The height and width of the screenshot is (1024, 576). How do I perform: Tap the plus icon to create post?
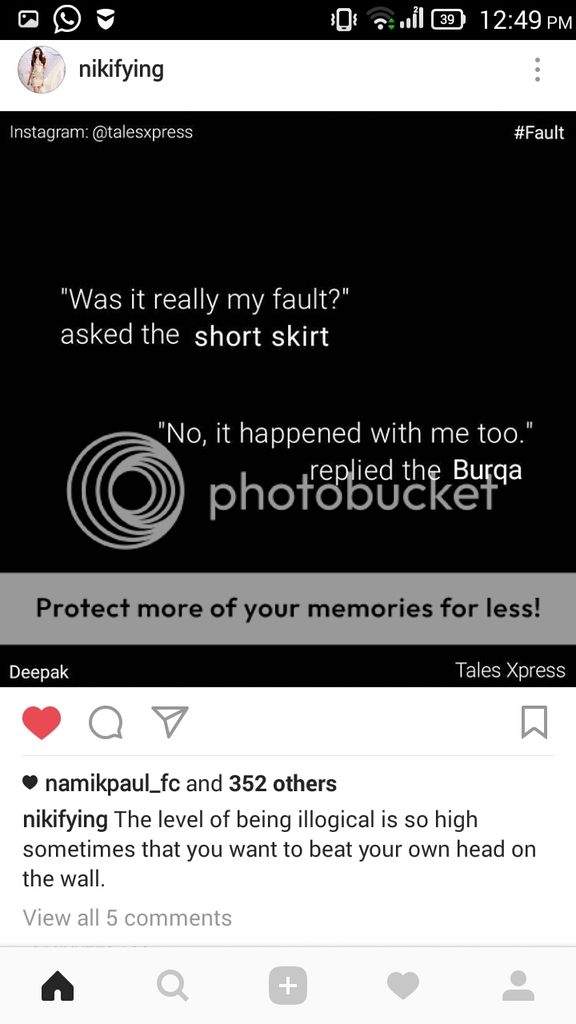288,985
